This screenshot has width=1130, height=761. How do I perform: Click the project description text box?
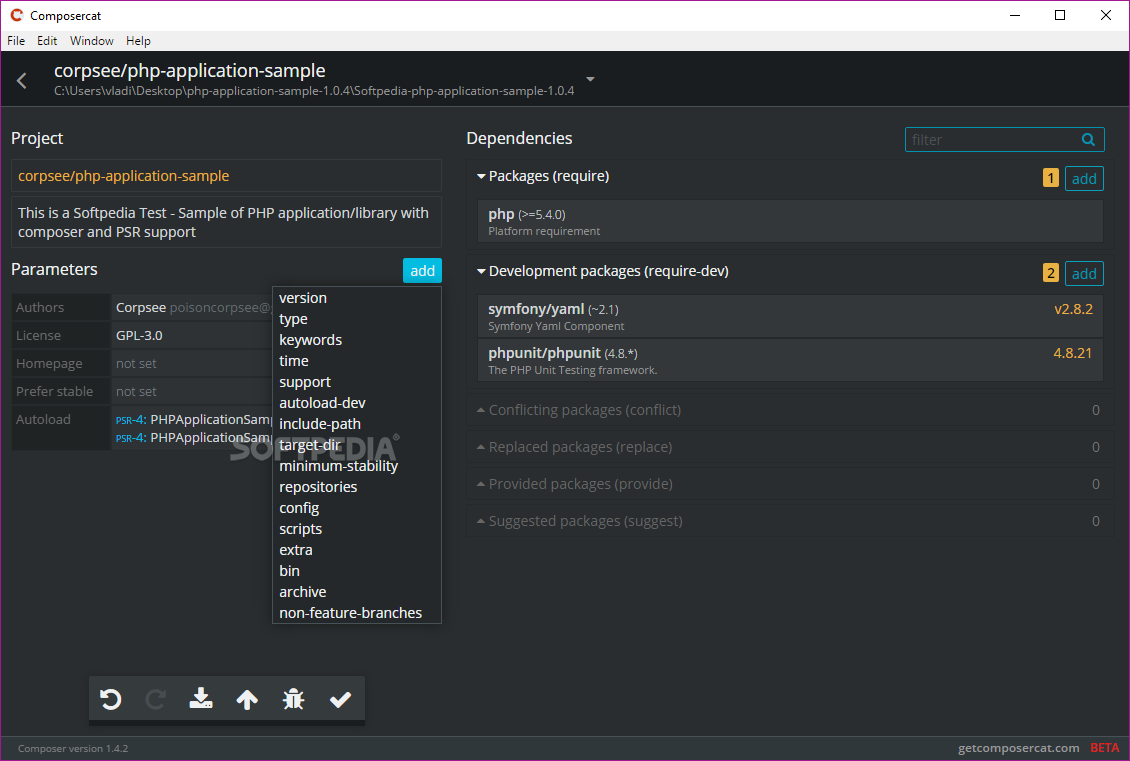tap(226, 222)
